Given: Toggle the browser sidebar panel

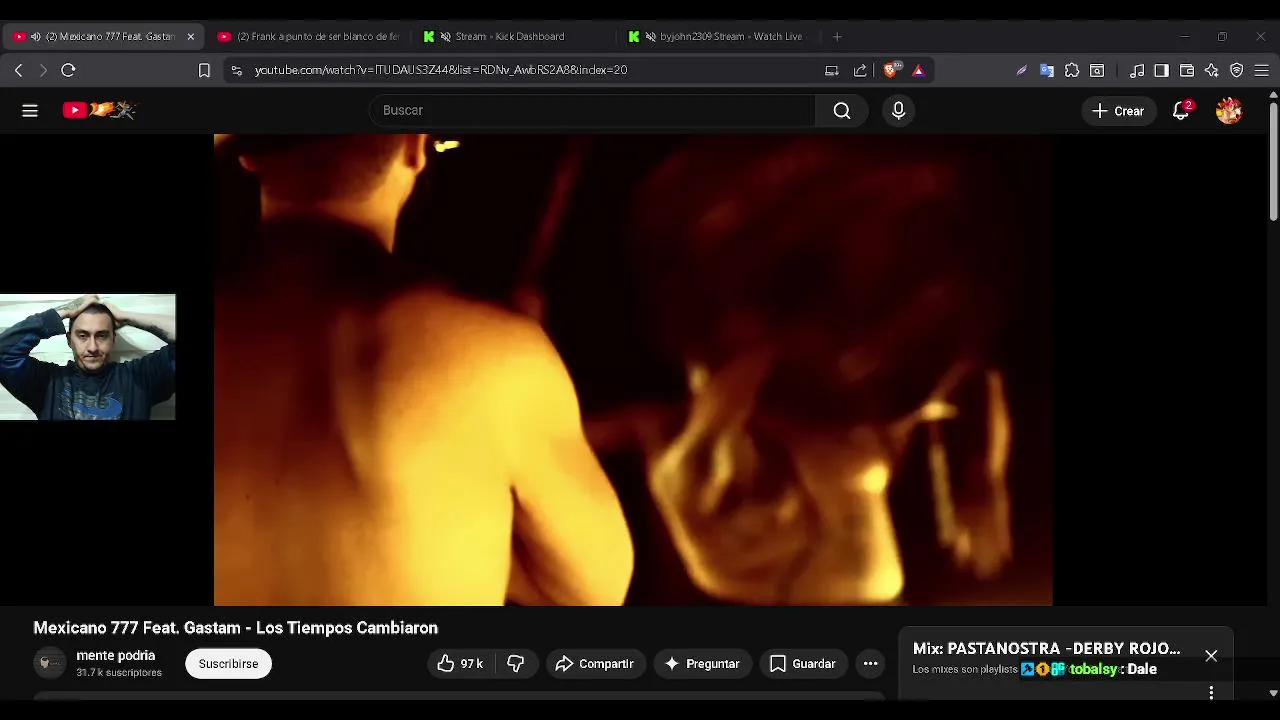Looking at the screenshot, I should (1161, 70).
